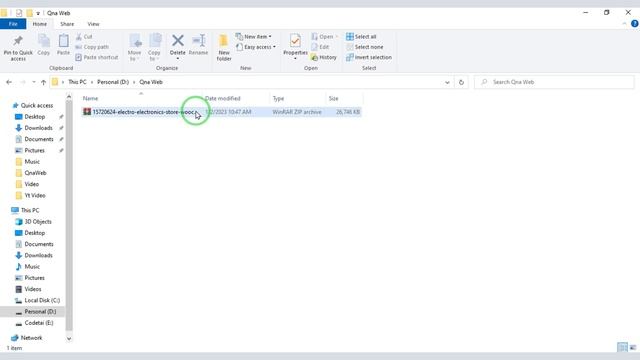Click Select none in ribbon
This screenshot has width=640, height=360.
364,47
